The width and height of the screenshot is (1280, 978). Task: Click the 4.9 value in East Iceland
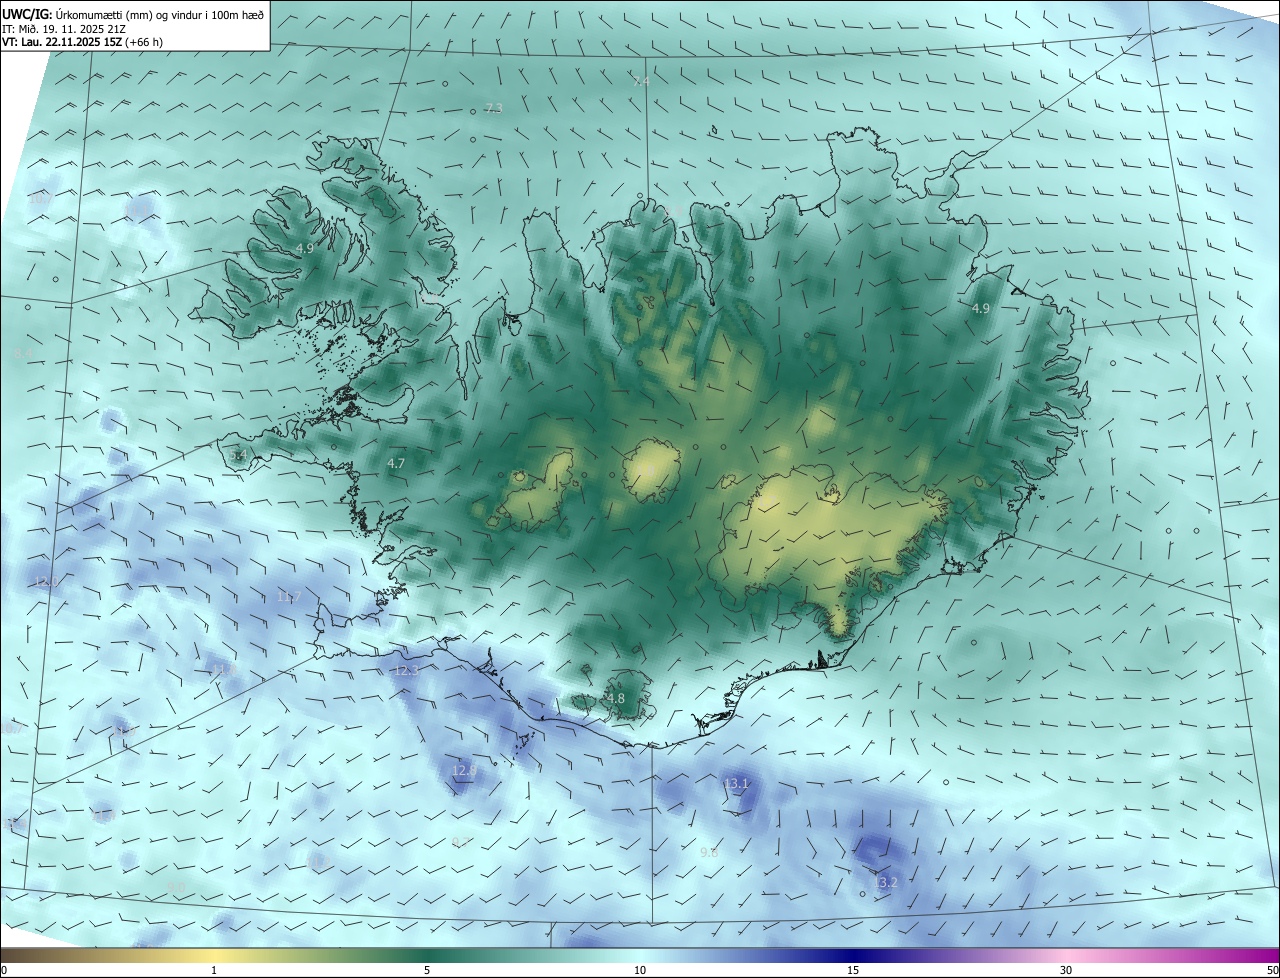coord(980,309)
